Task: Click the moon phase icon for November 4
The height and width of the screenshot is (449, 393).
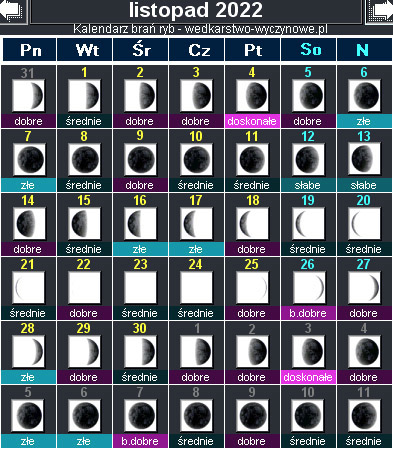Action: (x=252, y=95)
